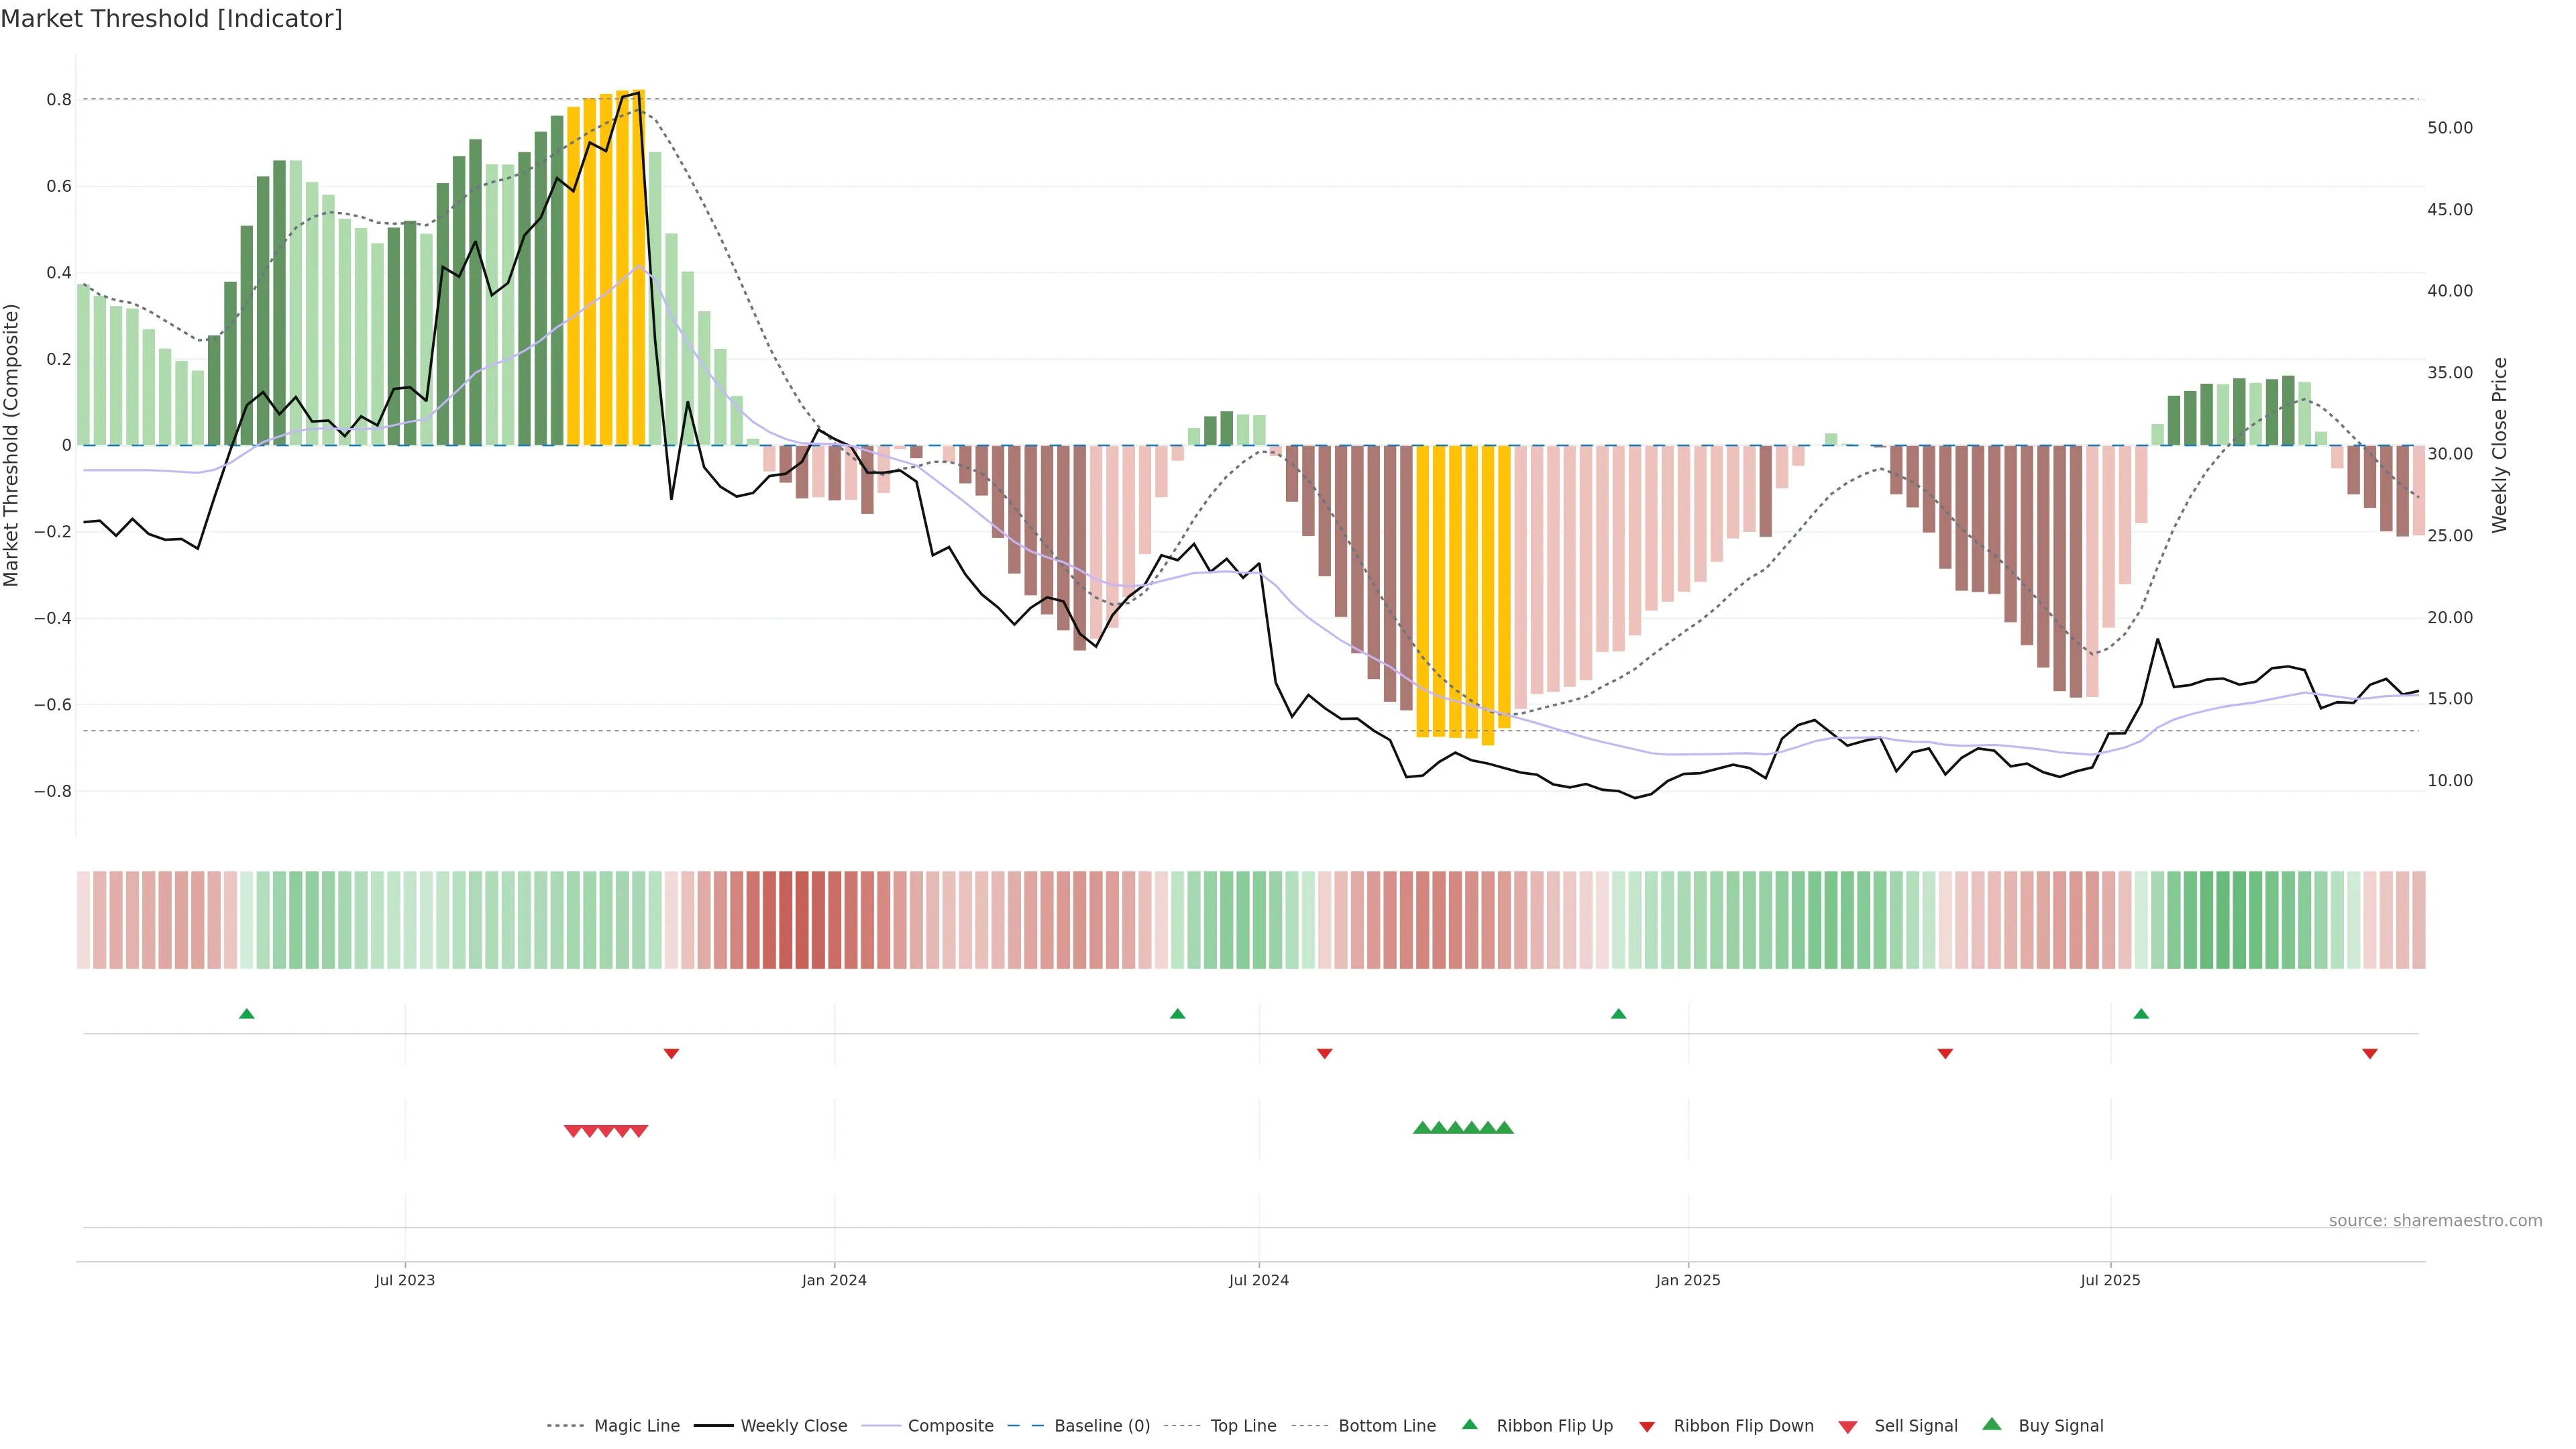Toggle Sell Signal legend entry
Screen dimensions: 2576x1449
click(1915, 1426)
